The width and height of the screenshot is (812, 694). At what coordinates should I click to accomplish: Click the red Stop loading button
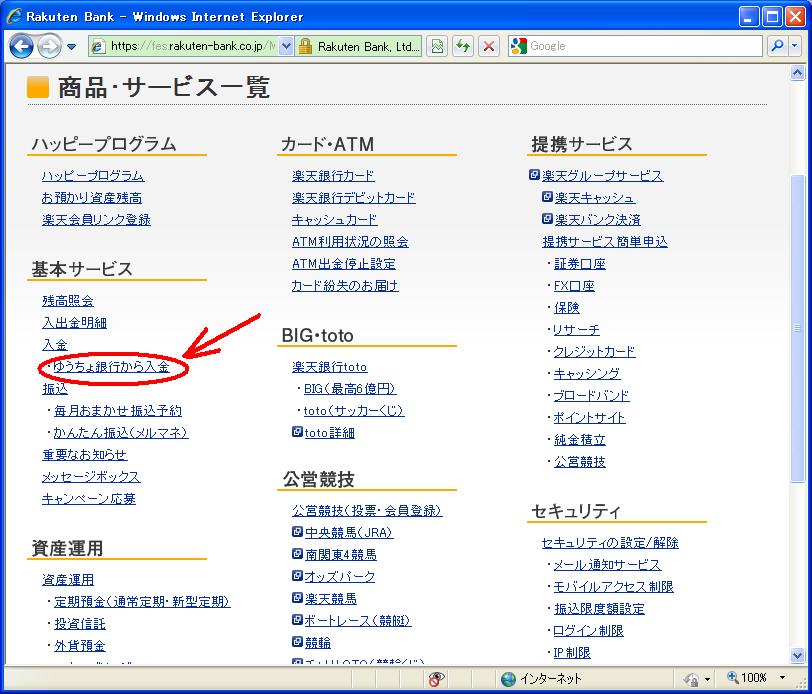(488, 46)
